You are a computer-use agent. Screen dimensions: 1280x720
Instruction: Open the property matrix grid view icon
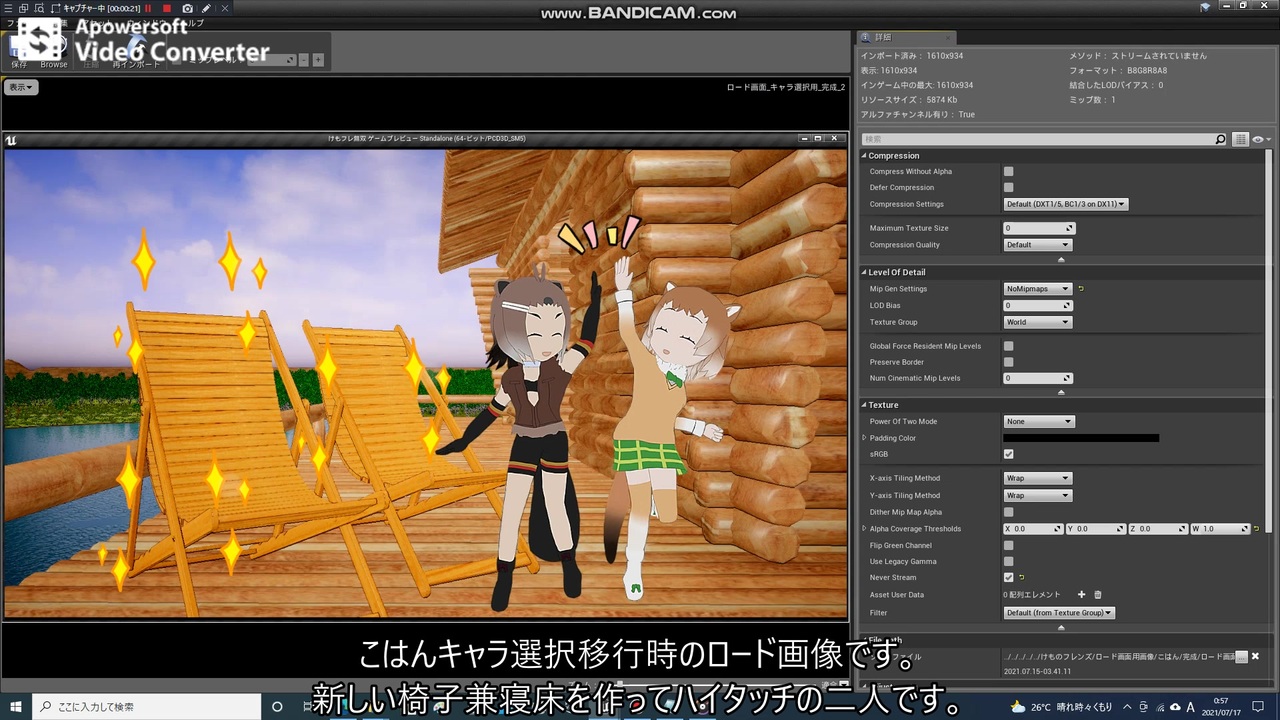pos(1240,139)
